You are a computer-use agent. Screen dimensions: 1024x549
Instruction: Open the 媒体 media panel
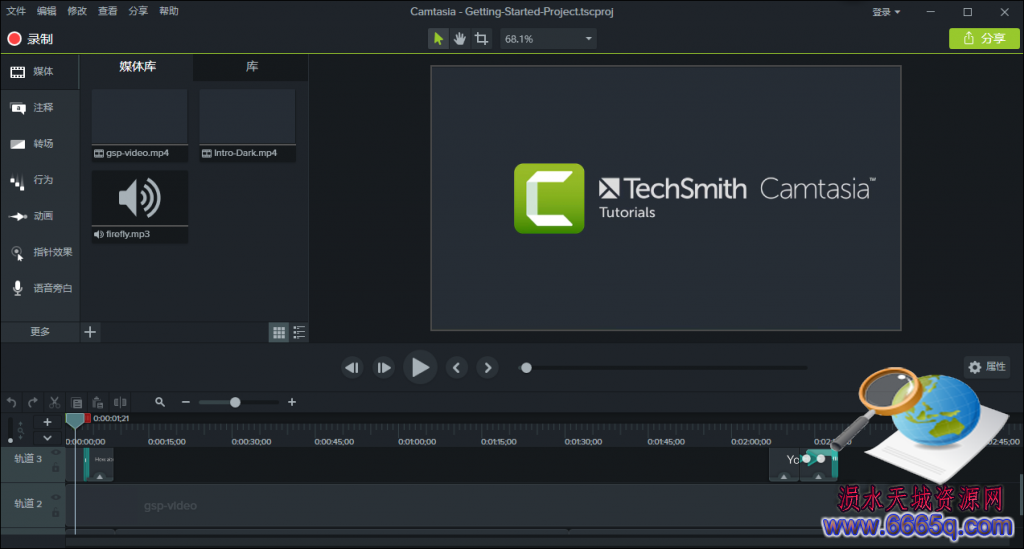tap(40, 72)
